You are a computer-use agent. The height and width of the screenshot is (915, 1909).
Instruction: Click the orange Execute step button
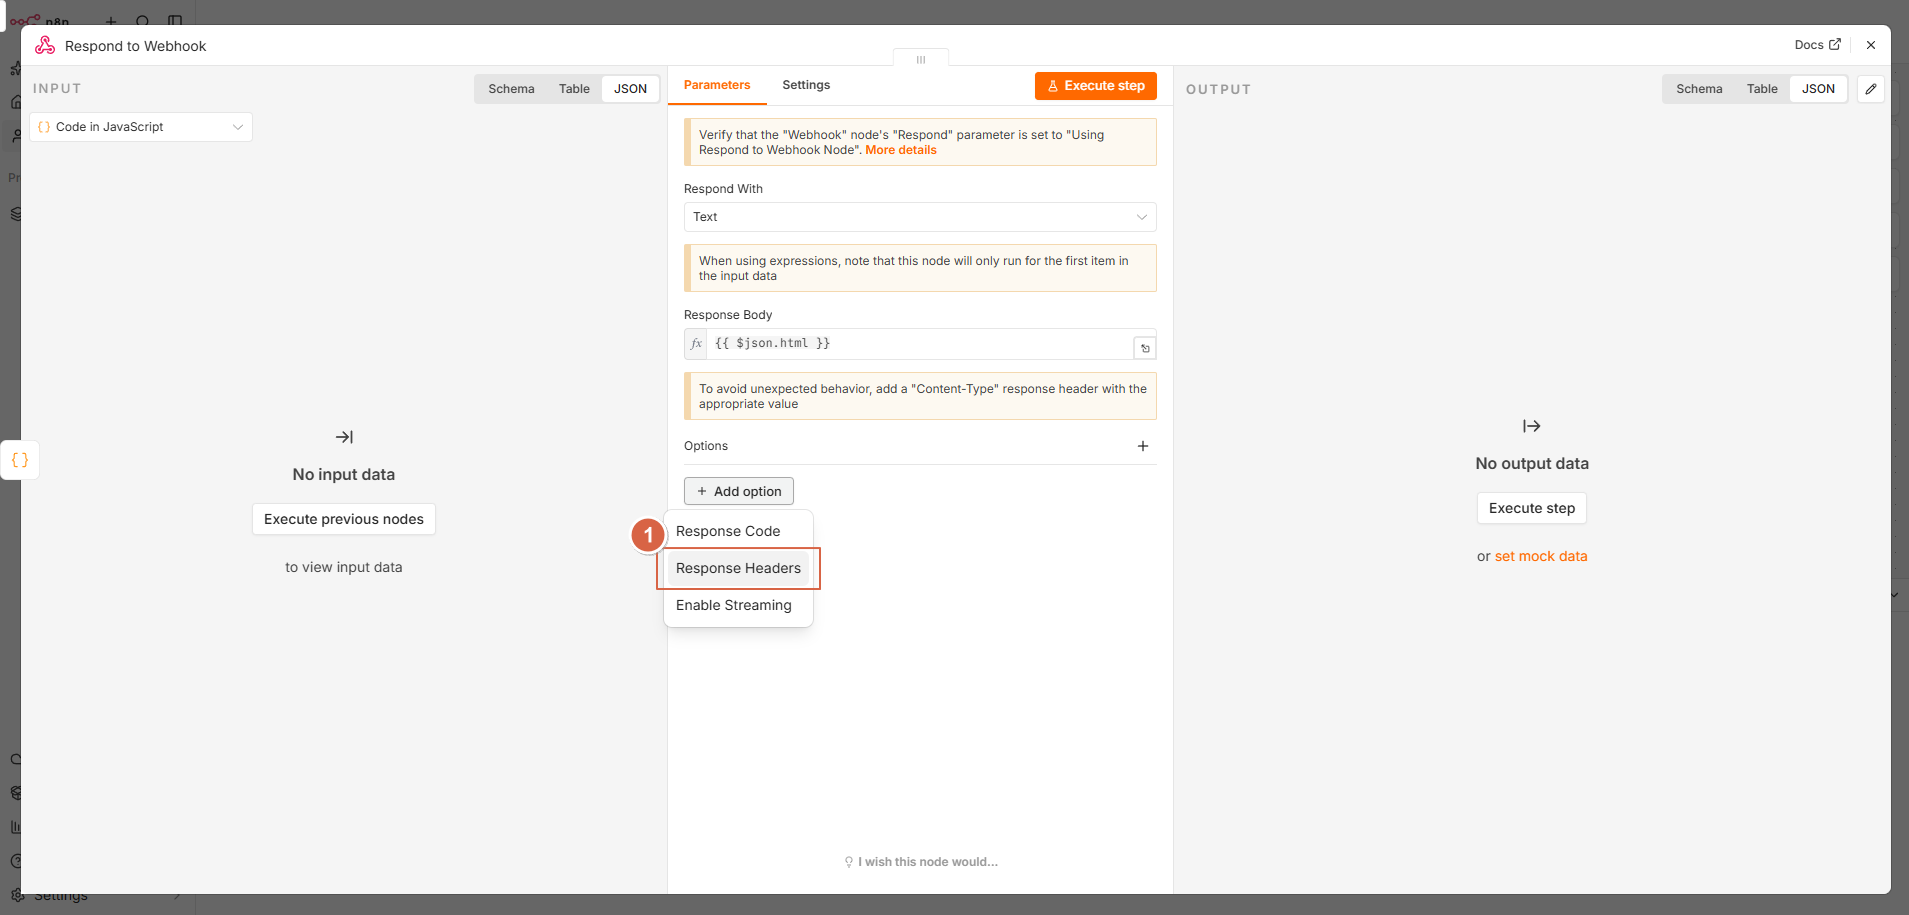pos(1096,86)
